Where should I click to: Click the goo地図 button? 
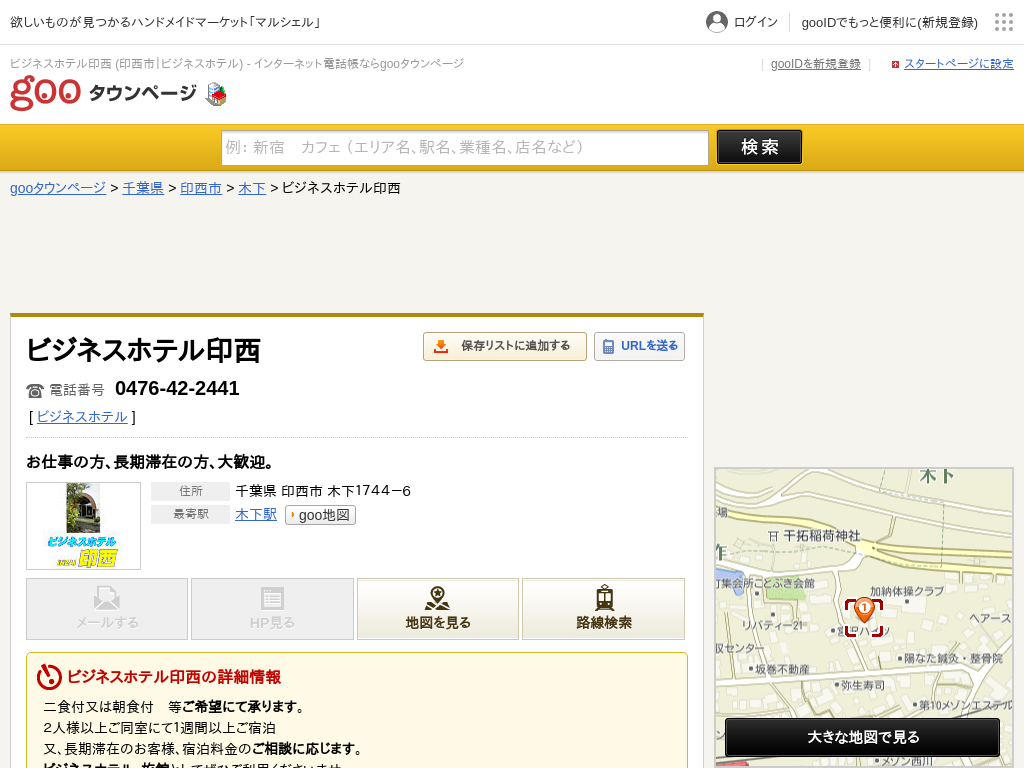click(x=321, y=515)
